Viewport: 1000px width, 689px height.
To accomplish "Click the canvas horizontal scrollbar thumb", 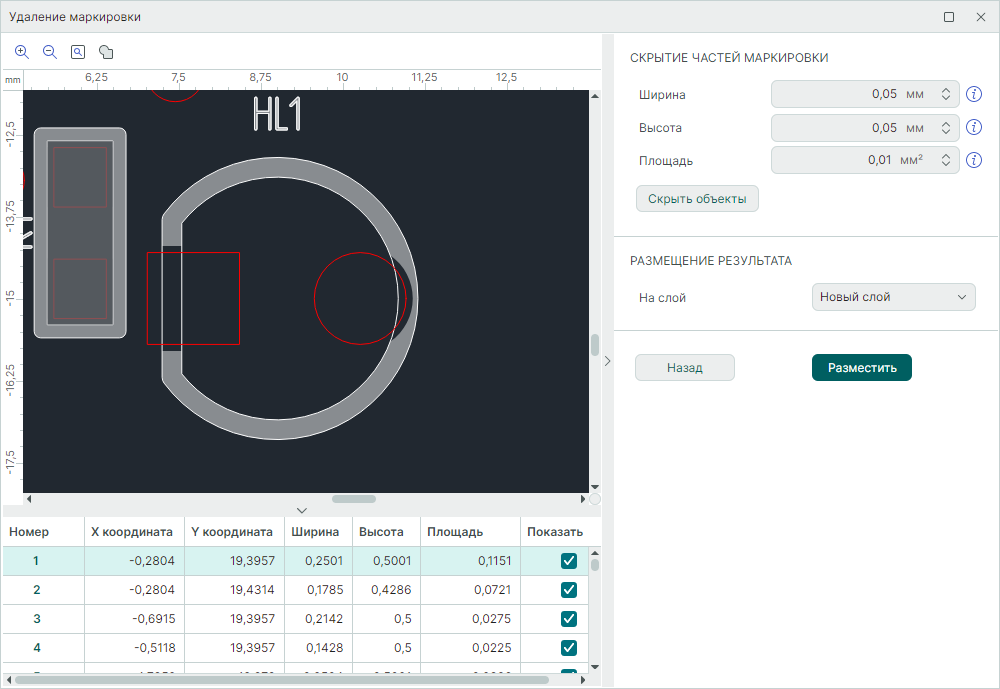I will pos(353,498).
